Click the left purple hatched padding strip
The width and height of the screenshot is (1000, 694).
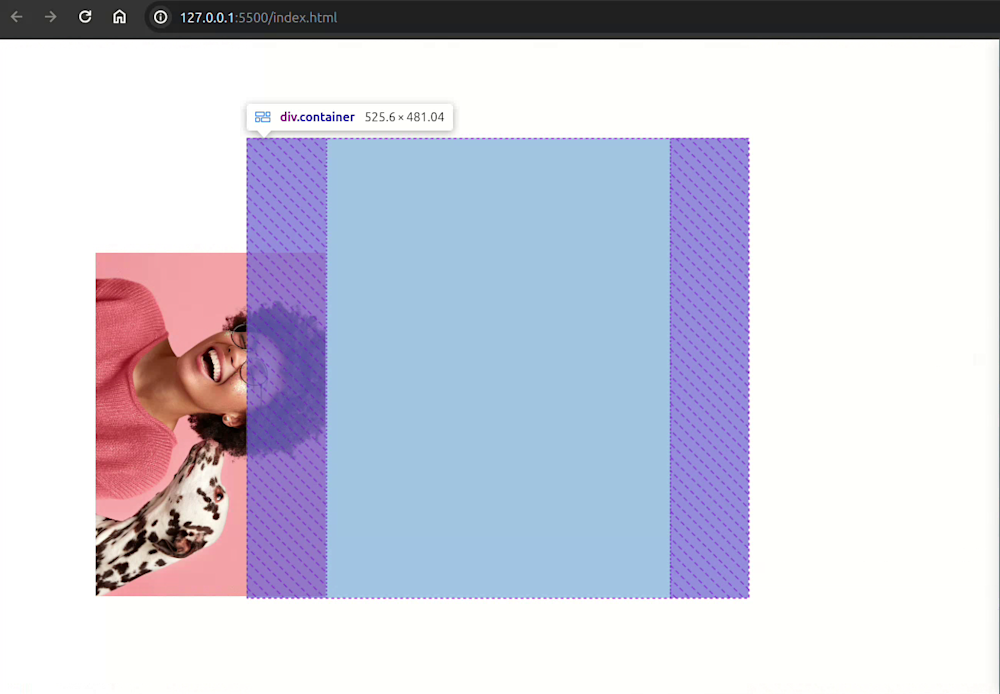(x=286, y=190)
